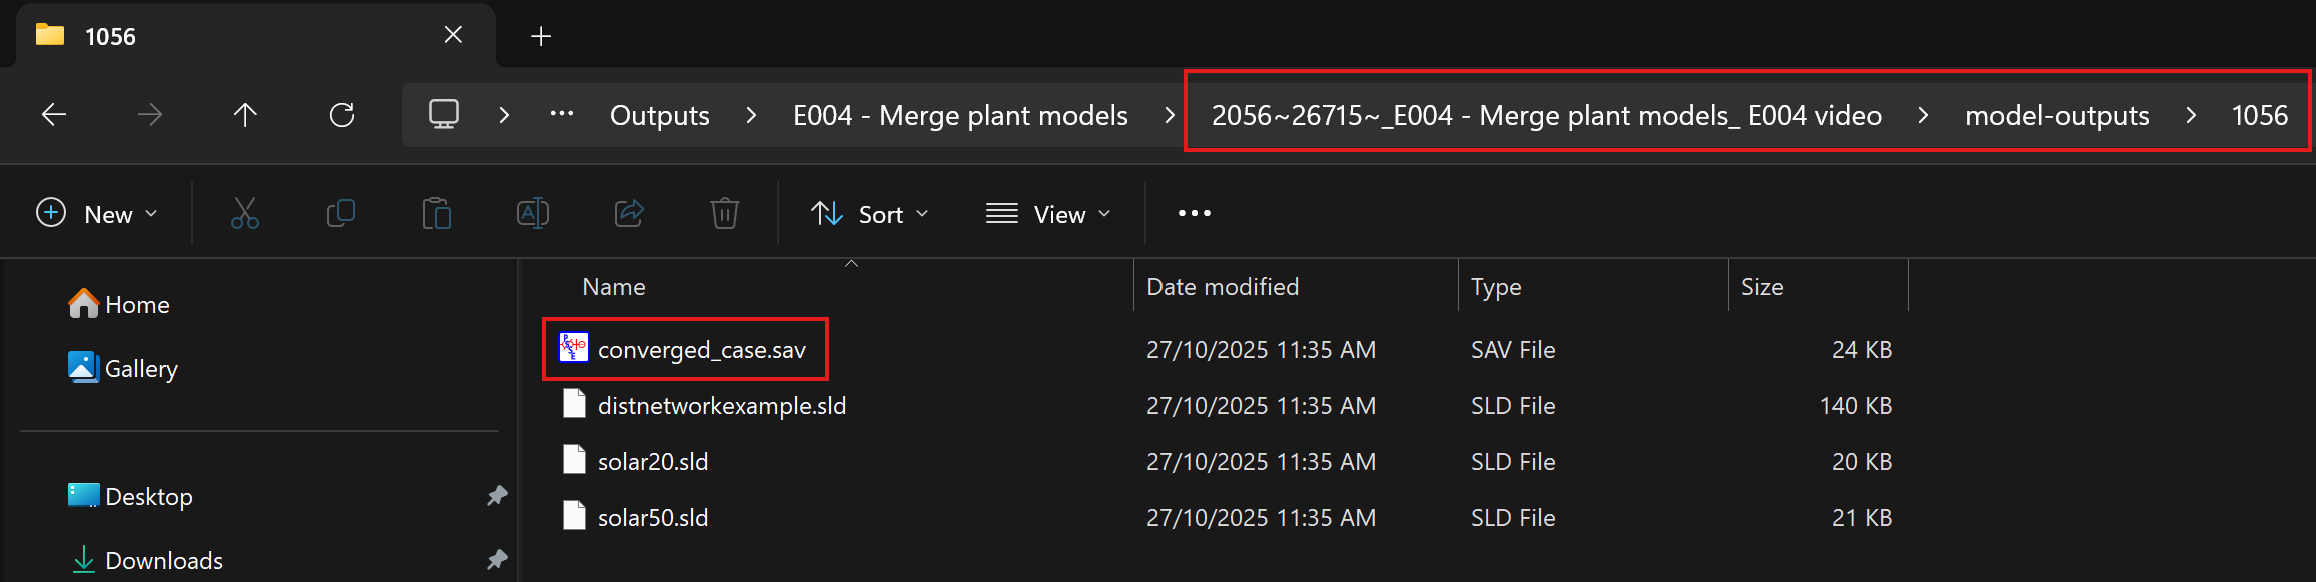Screen dimensions: 2316x582
Task: Click the Delete icon
Action: click(x=724, y=213)
